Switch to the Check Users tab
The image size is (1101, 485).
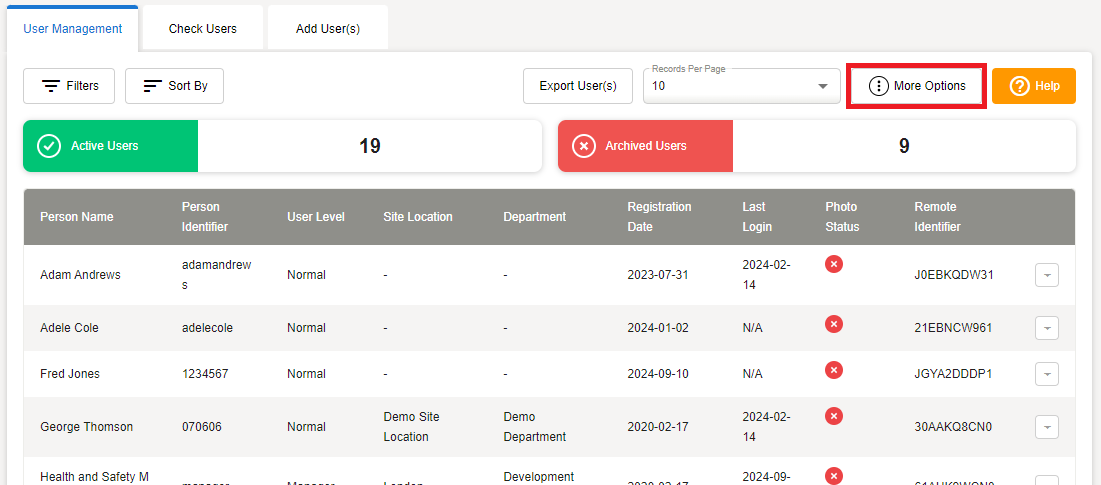[x=203, y=29]
